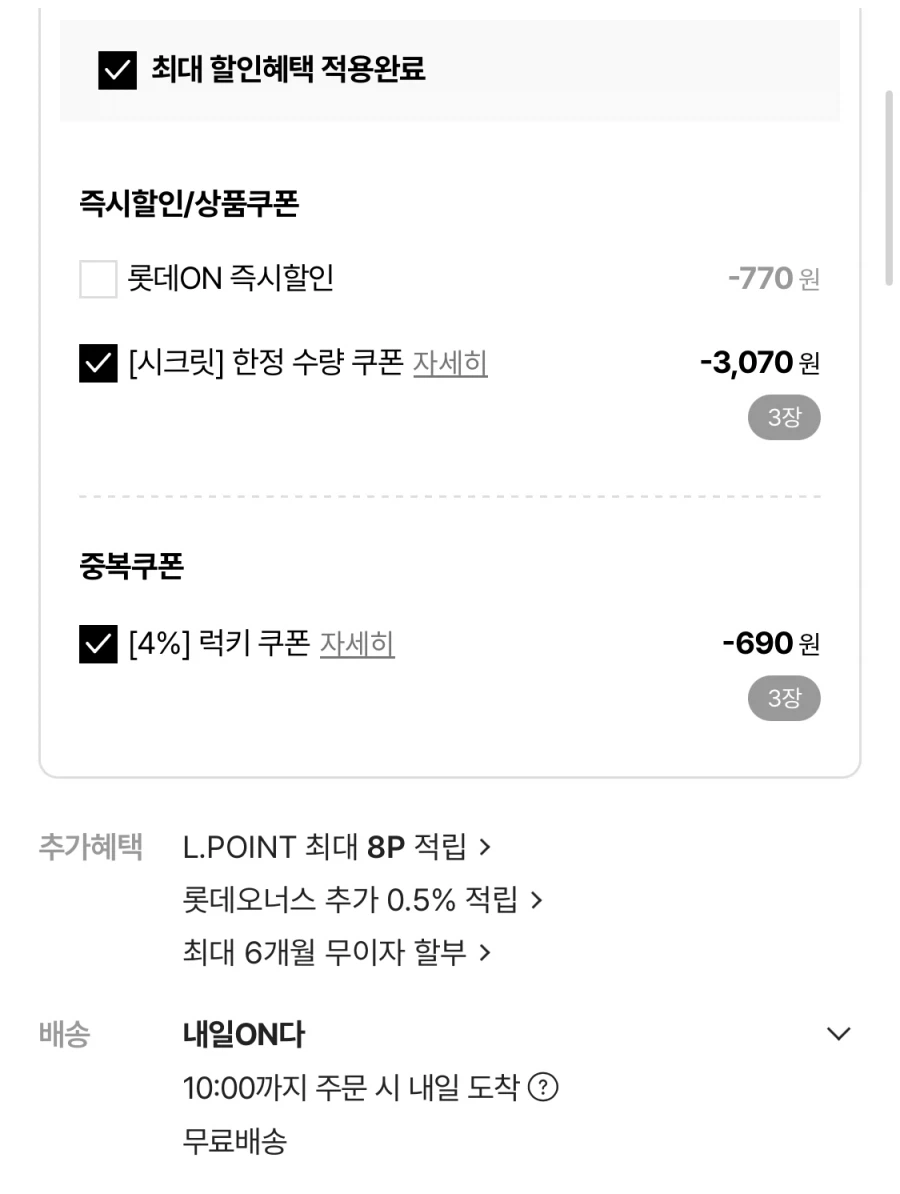
Task: Click the -770원 discount amount
Action: (x=774, y=279)
